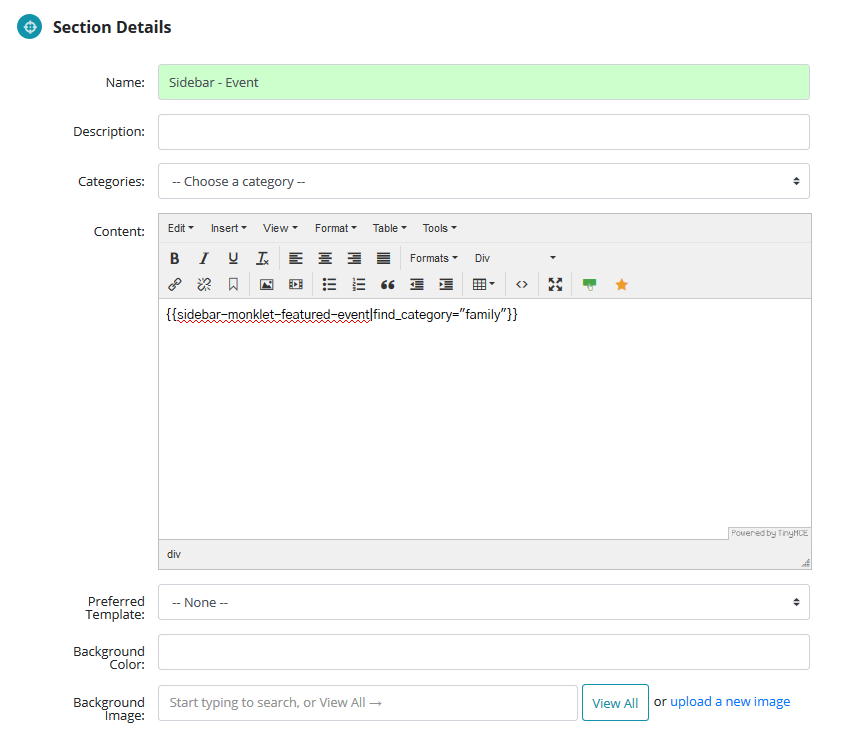Screen dimensions: 842x731
Task: Open the Tools menu
Action: click(439, 228)
